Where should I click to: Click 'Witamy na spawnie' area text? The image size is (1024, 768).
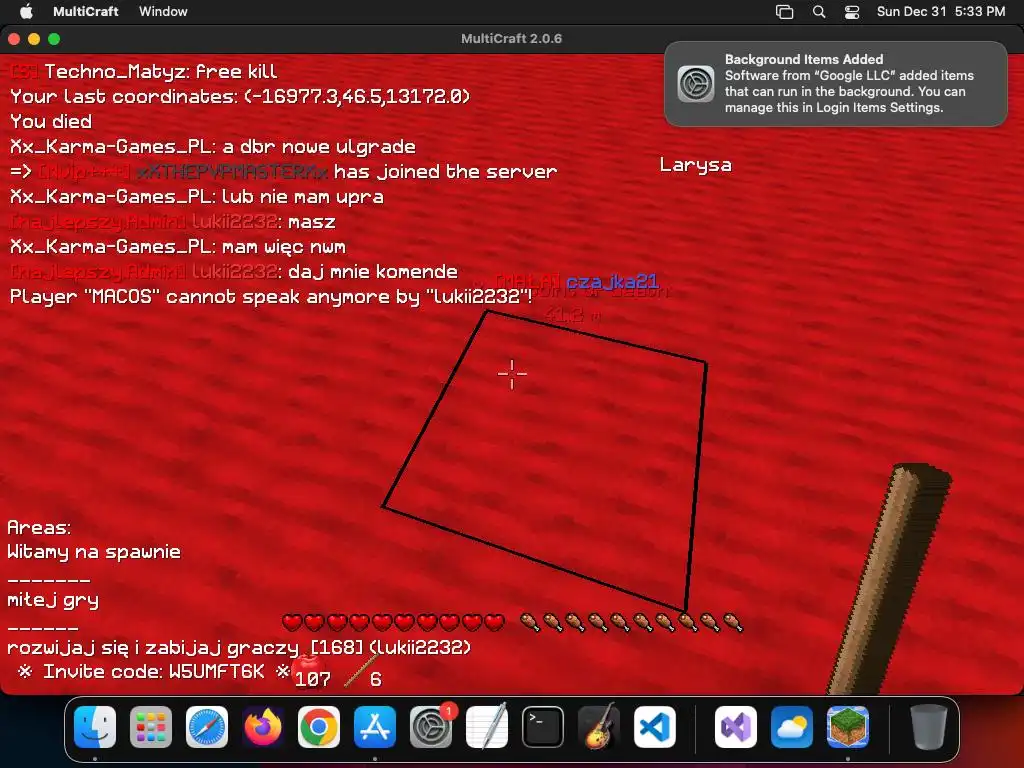tap(93, 552)
